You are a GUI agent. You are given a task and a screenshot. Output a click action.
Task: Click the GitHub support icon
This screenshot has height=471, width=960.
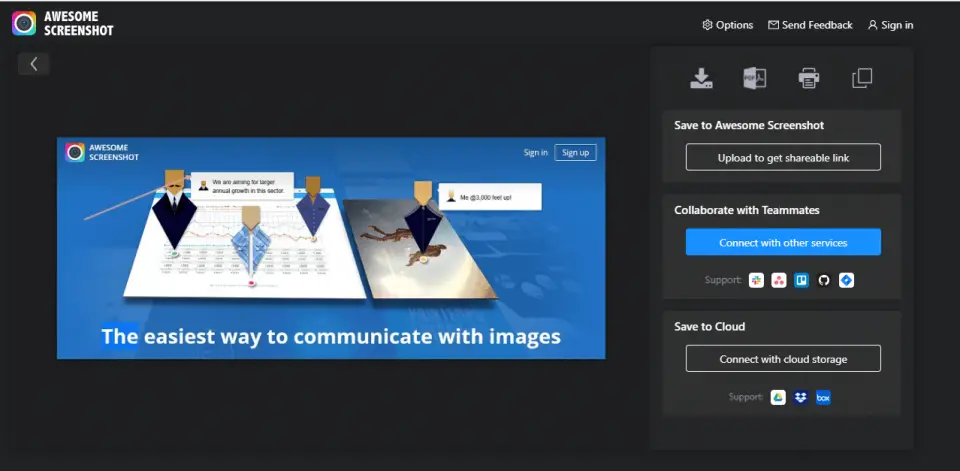tap(824, 281)
